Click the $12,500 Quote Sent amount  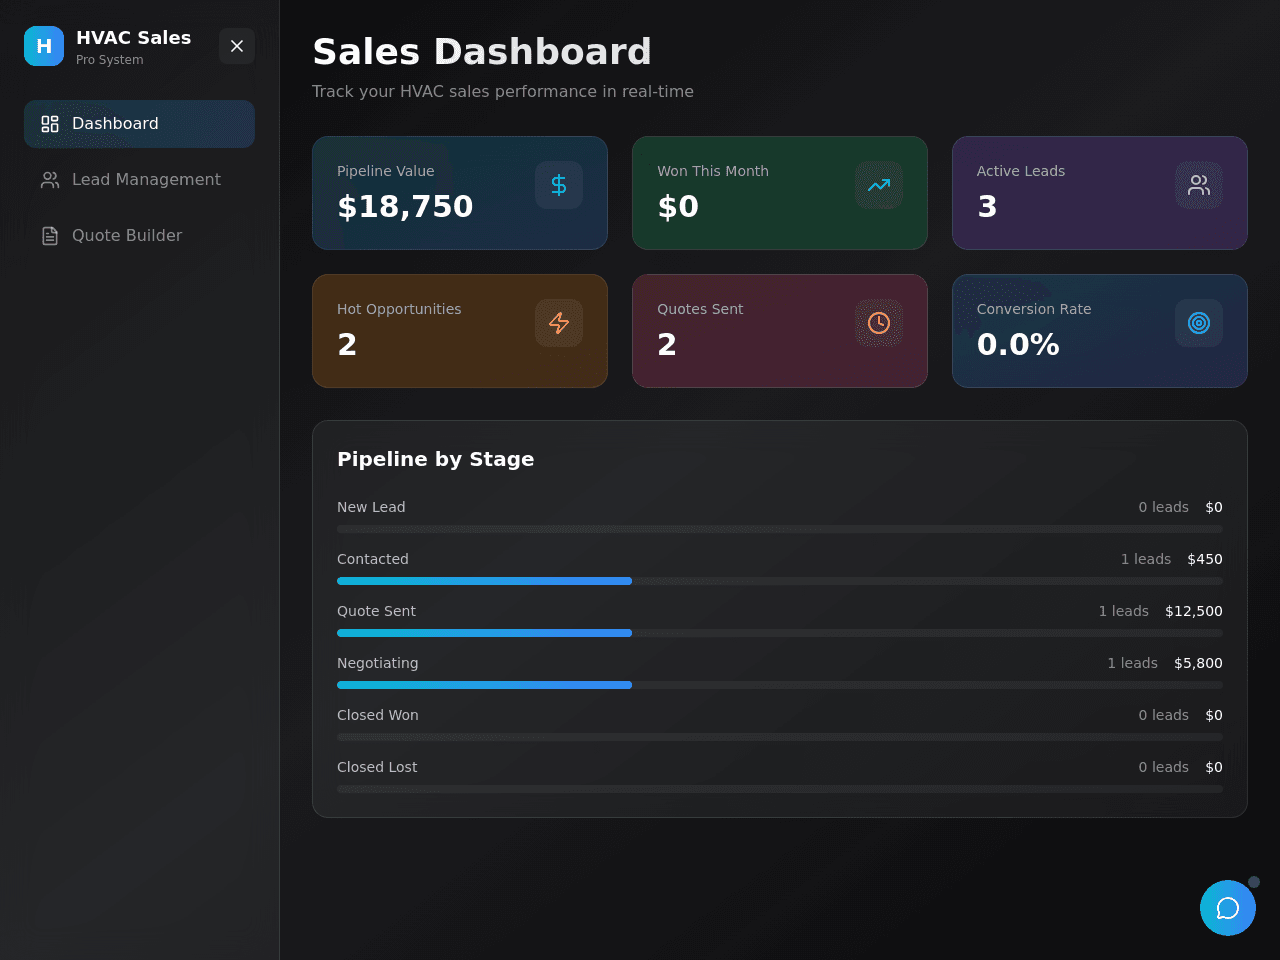tap(1194, 611)
